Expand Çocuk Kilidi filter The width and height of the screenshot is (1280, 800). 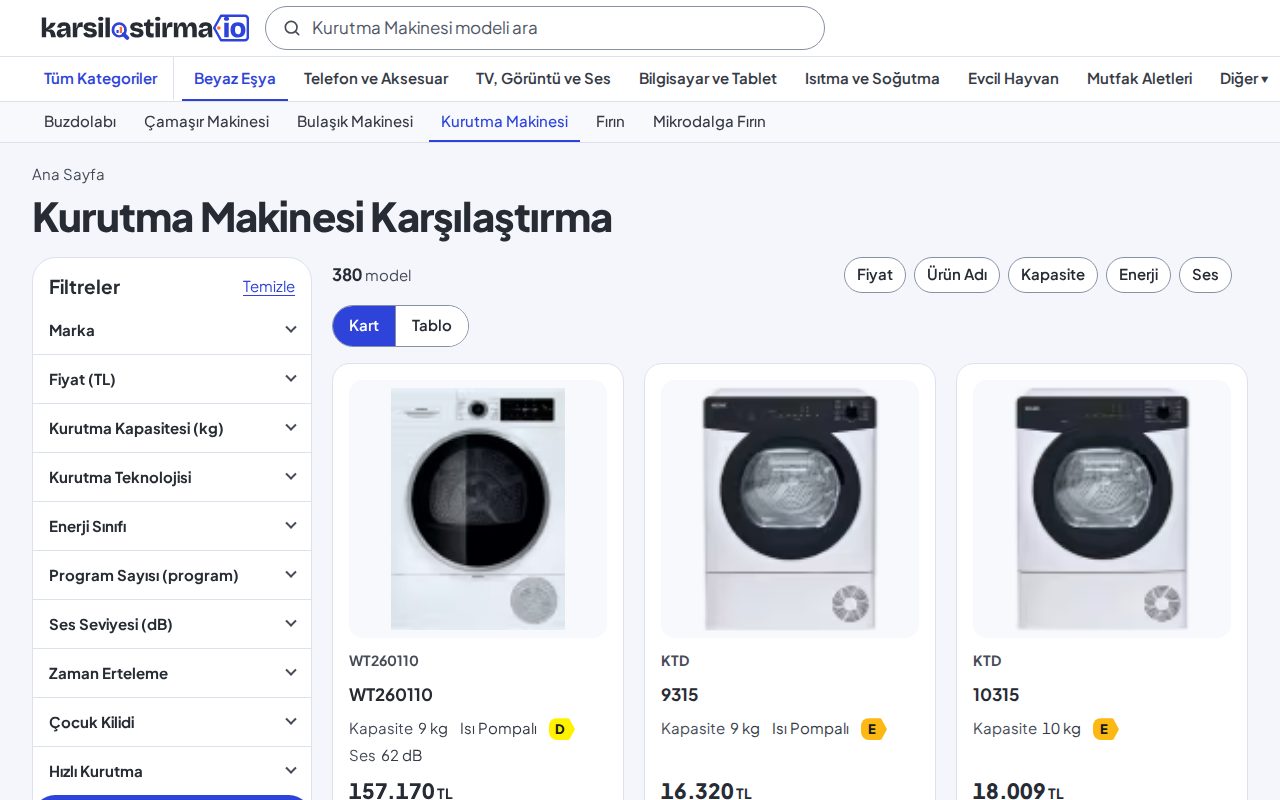click(172, 722)
